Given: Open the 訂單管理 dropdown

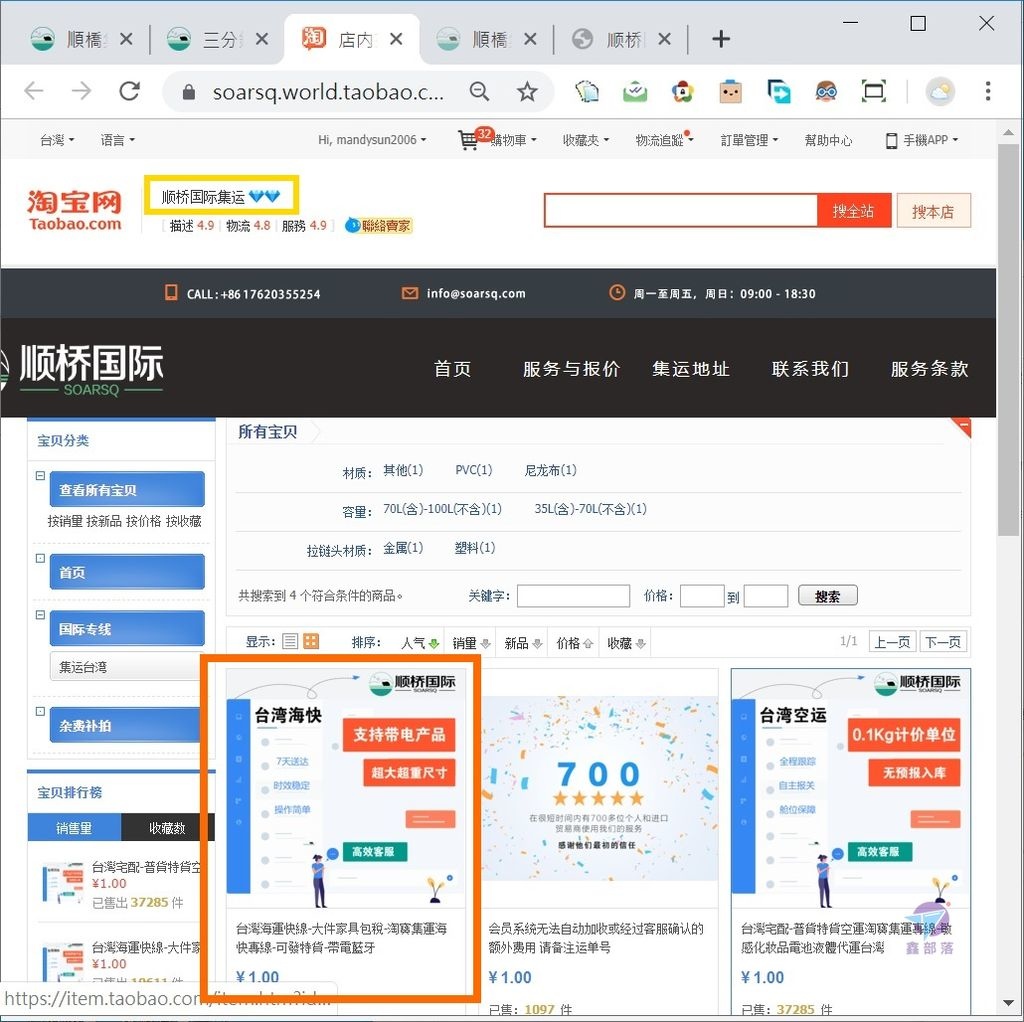Looking at the screenshot, I should coord(749,140).
